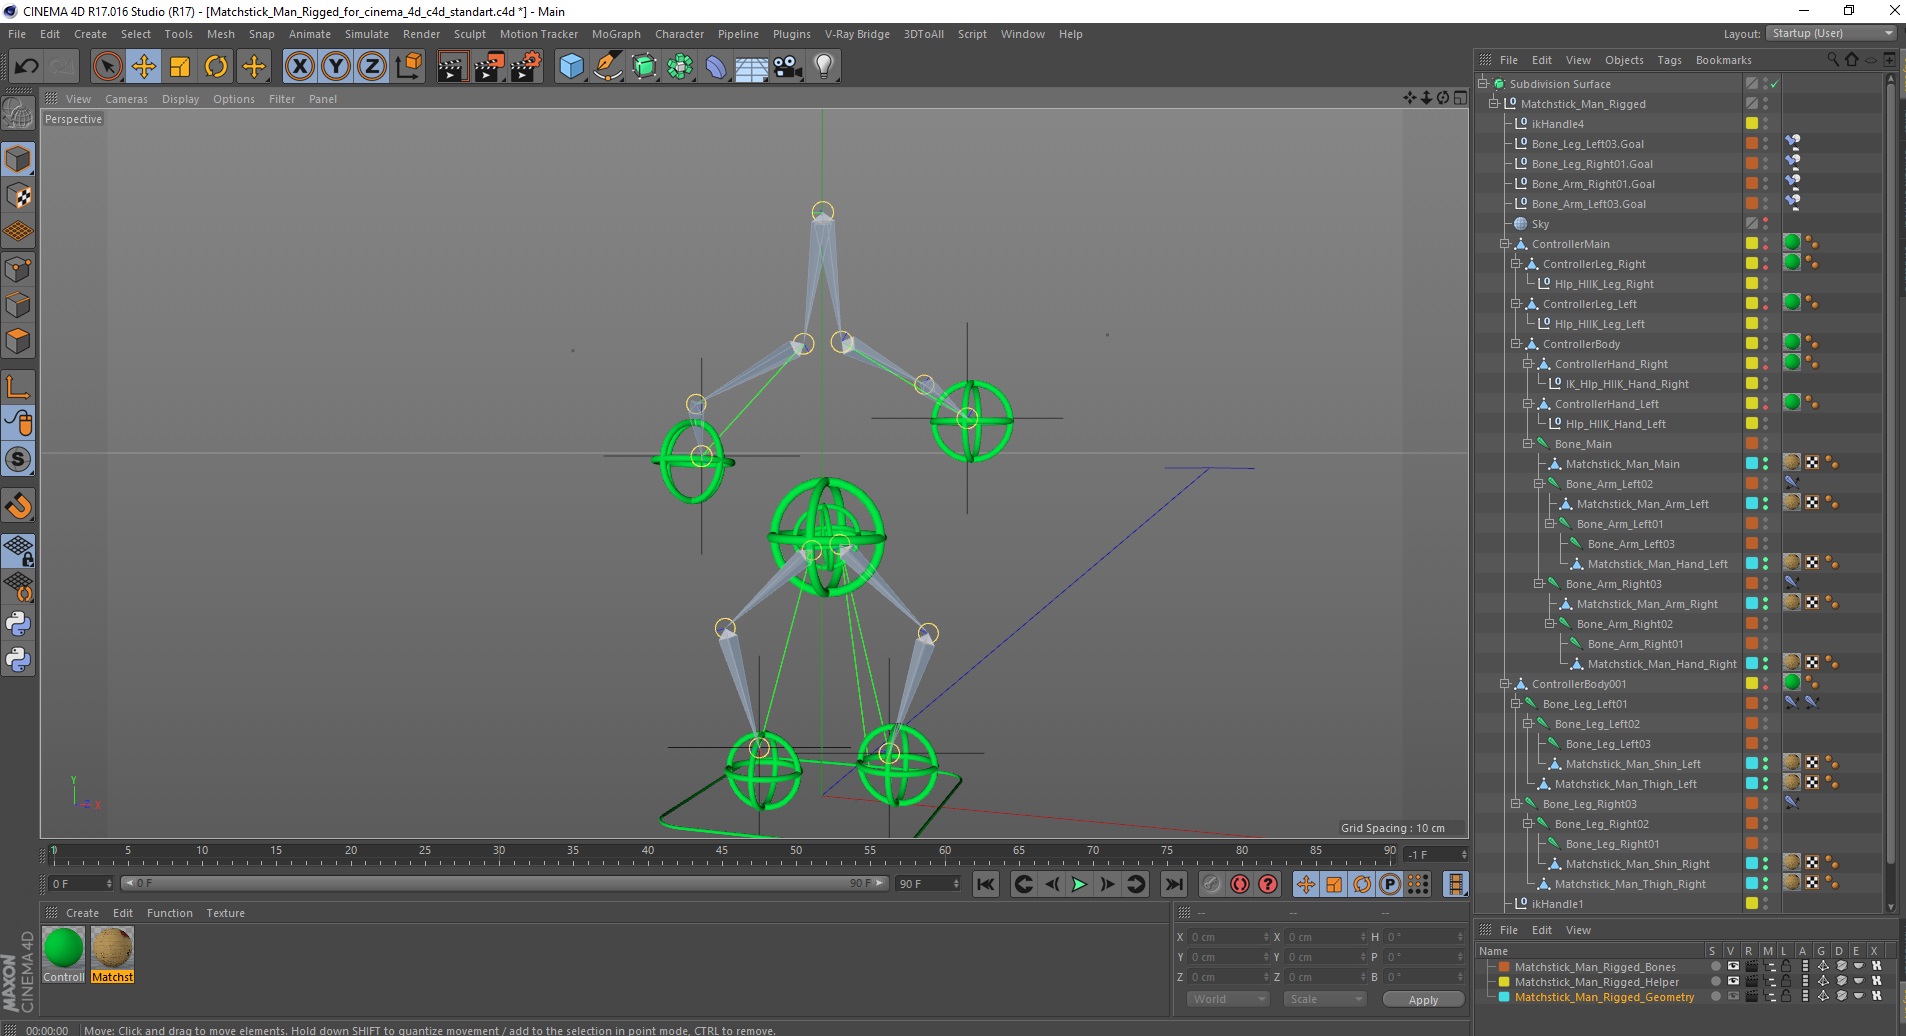Screen dimensions: 1906x1036
Task: Toggle the Snap magnet icon
Action: click(18, 505)
